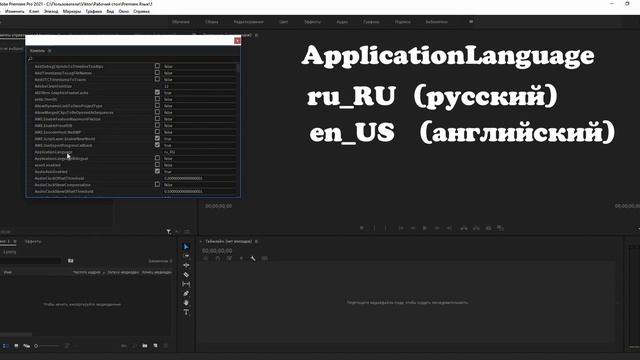This screenshot has height=360, width=640.
Task: Click the timeline timecode 00;00;00;00
Action: click(217, 251)
